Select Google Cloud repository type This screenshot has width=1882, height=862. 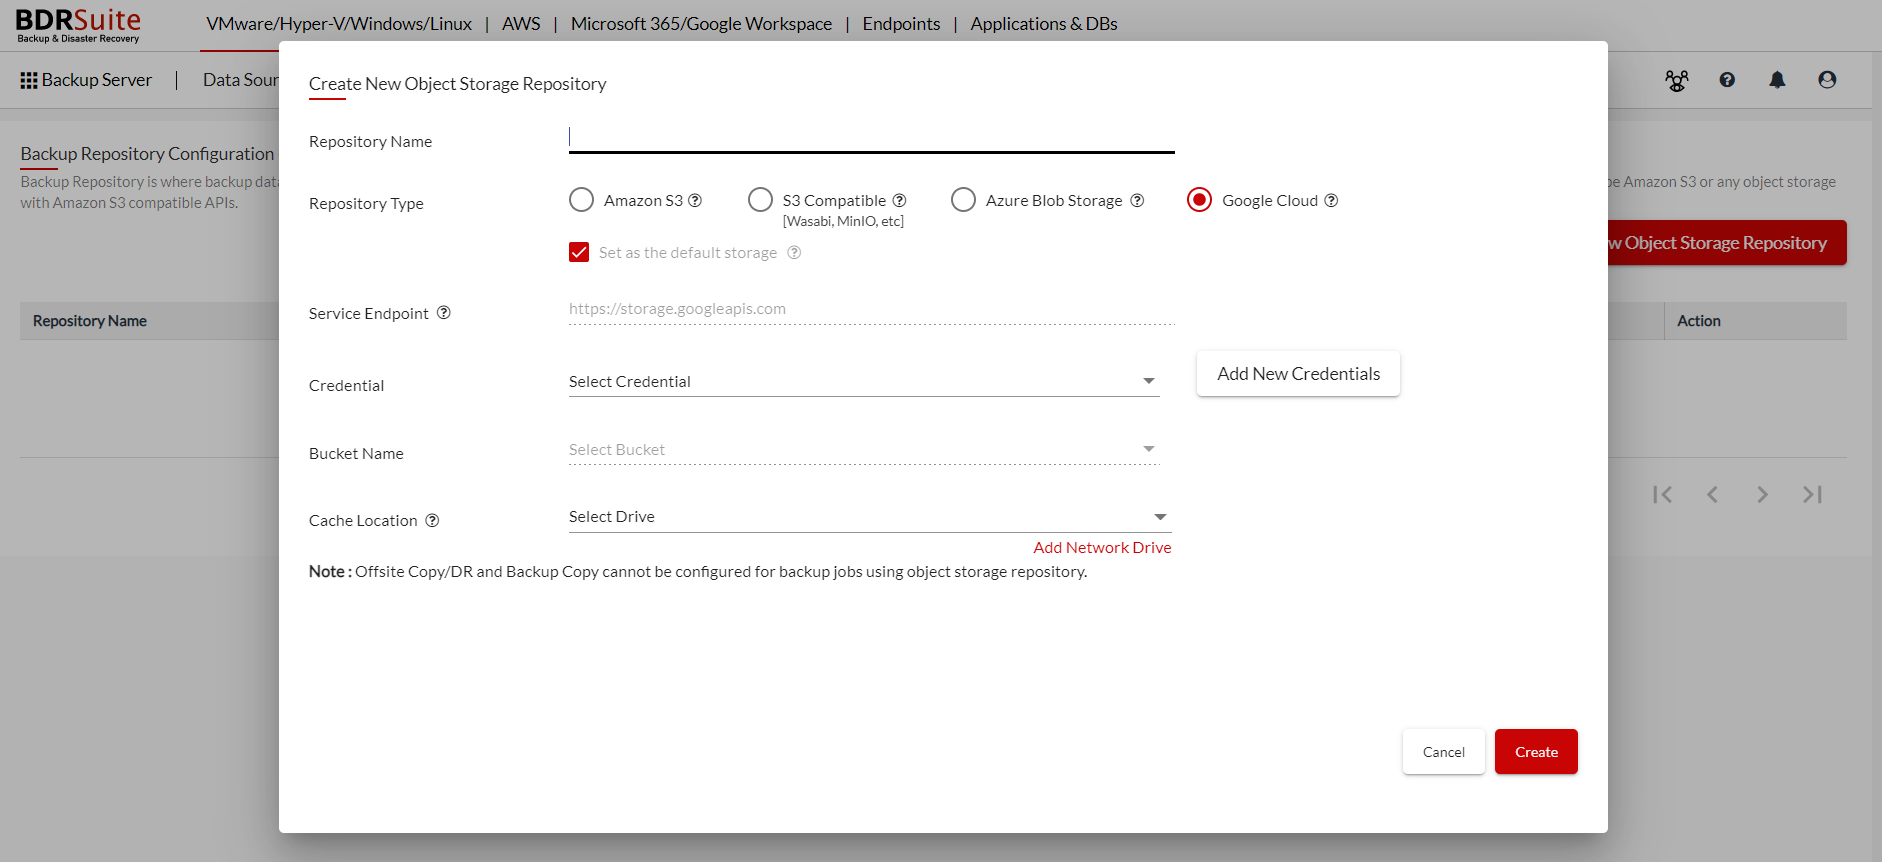click(1199, 200)
